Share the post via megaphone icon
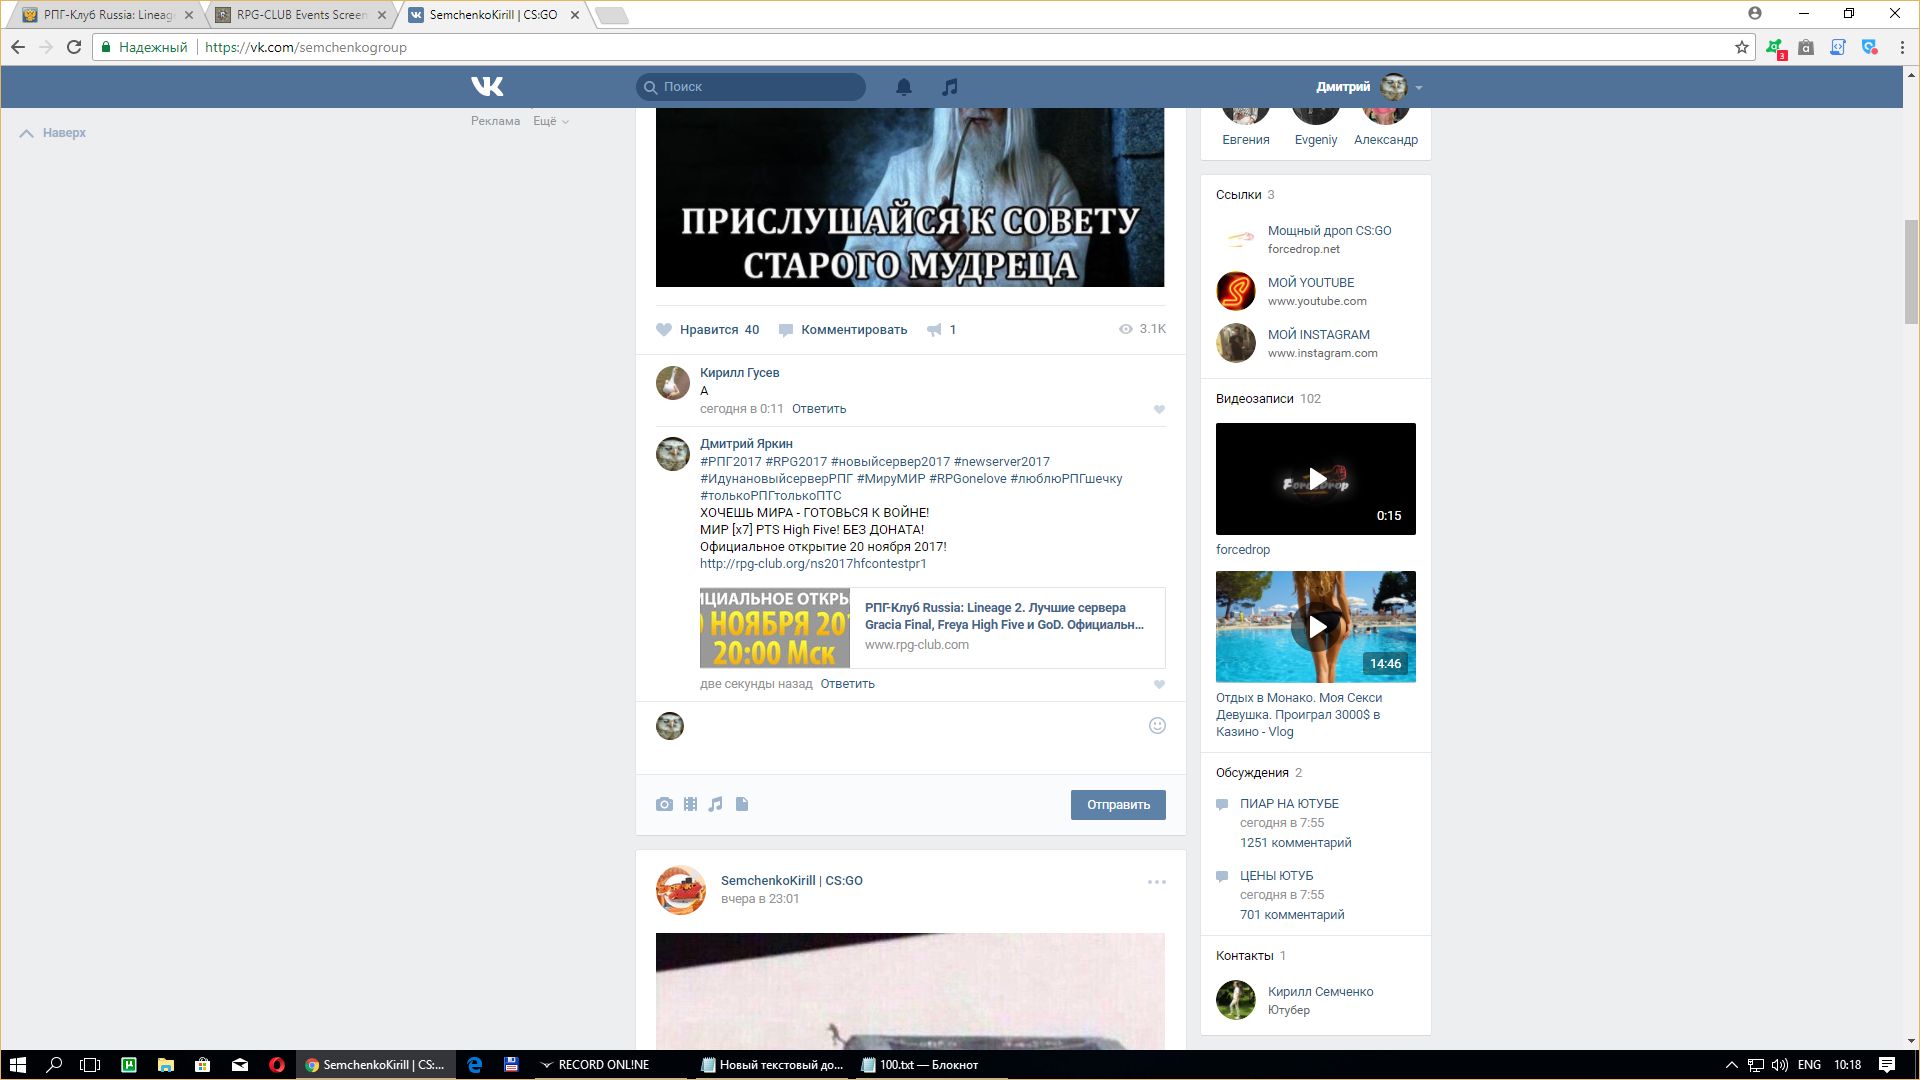This screenshot has width=1920, height=1080. 934,330
